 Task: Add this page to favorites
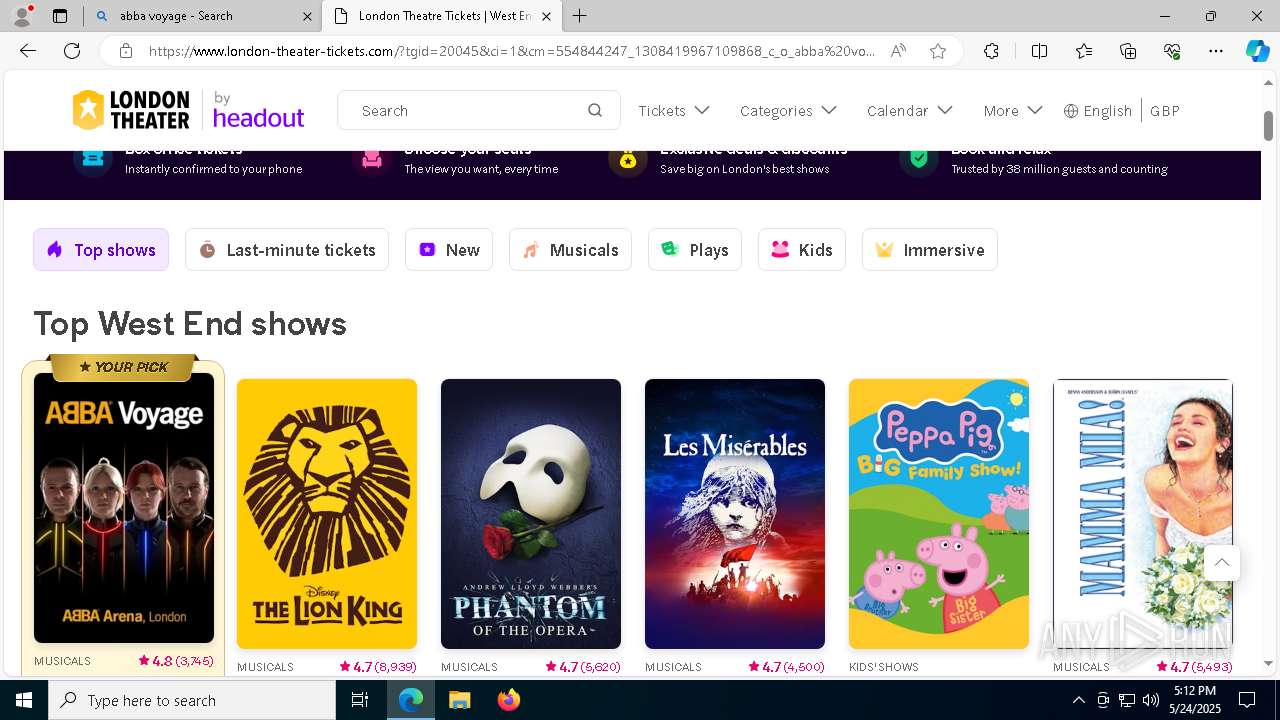tap(938, 51)
